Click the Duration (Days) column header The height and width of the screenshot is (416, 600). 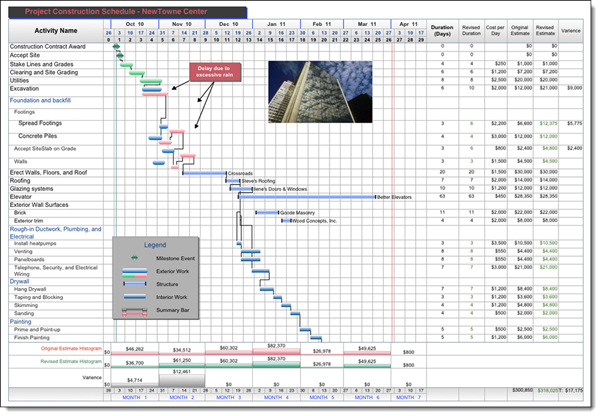coord(441,29)
